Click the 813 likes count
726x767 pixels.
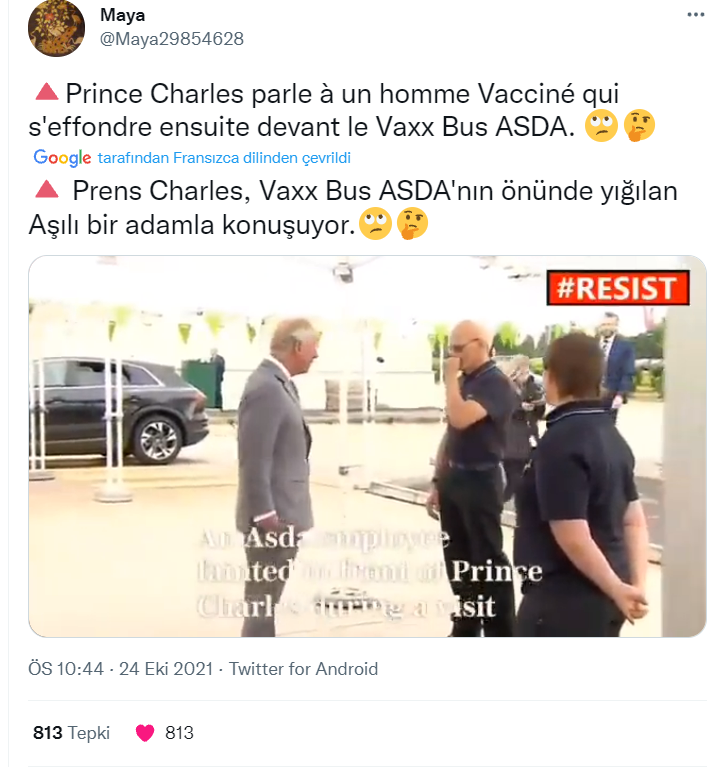pos(179,733)
